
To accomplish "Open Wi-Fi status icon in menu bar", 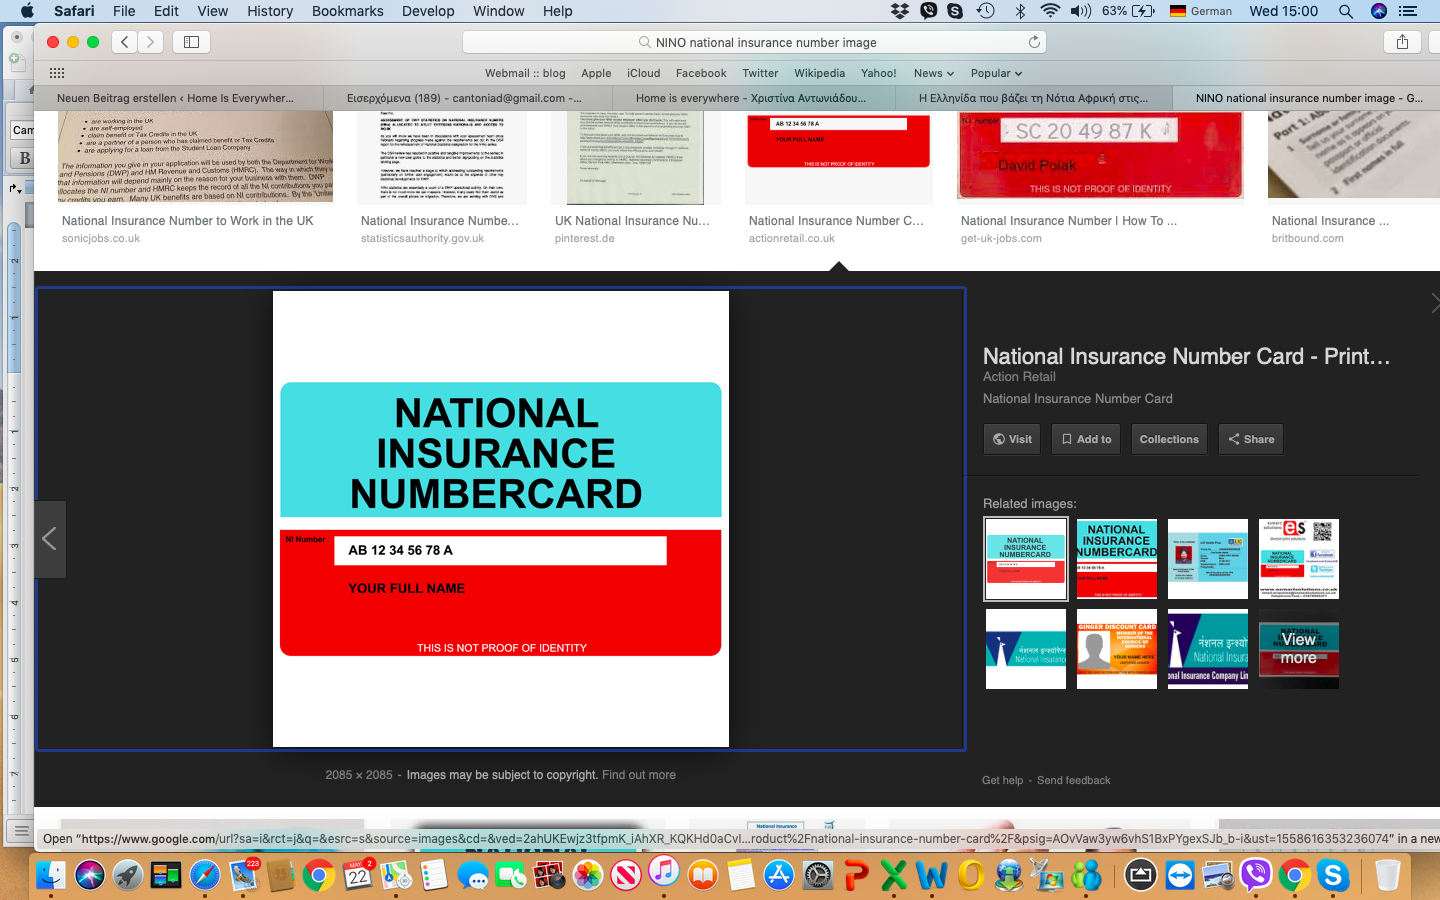I will pos(1050,11).
